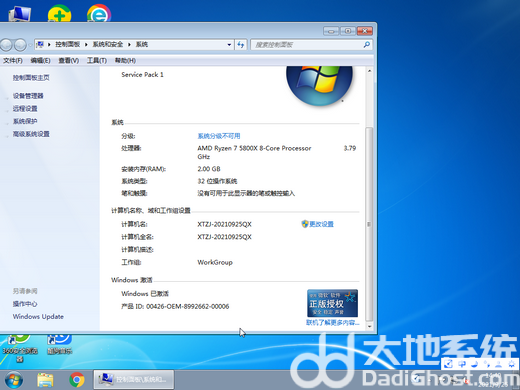Open the Windows Start menu
520x390 pixels.
coord(14,380)
